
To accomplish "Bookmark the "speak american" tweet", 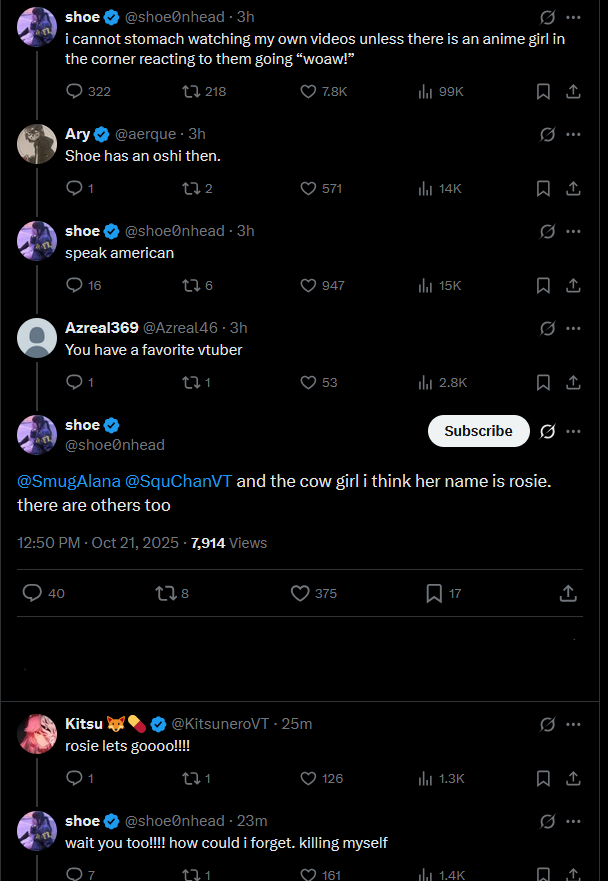I will click(x=543, y=285).
